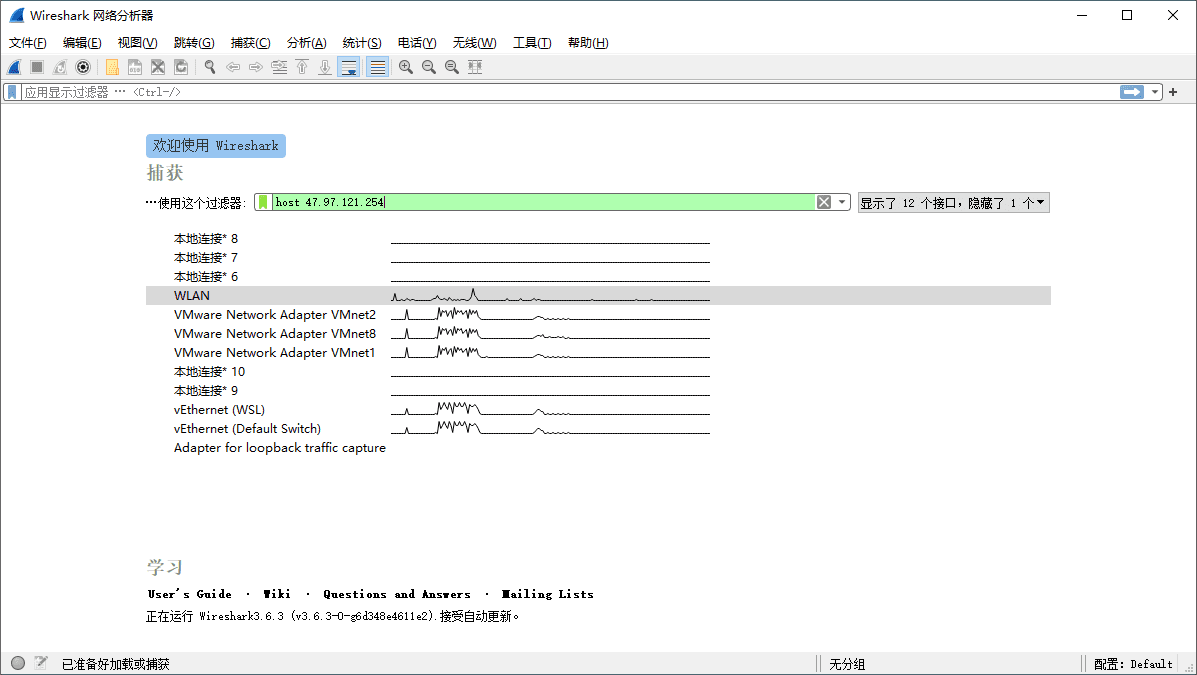Open the capture filter history dropdown arrow
The height and width of the screenshot is (675, 1197).
click(840, 201)
